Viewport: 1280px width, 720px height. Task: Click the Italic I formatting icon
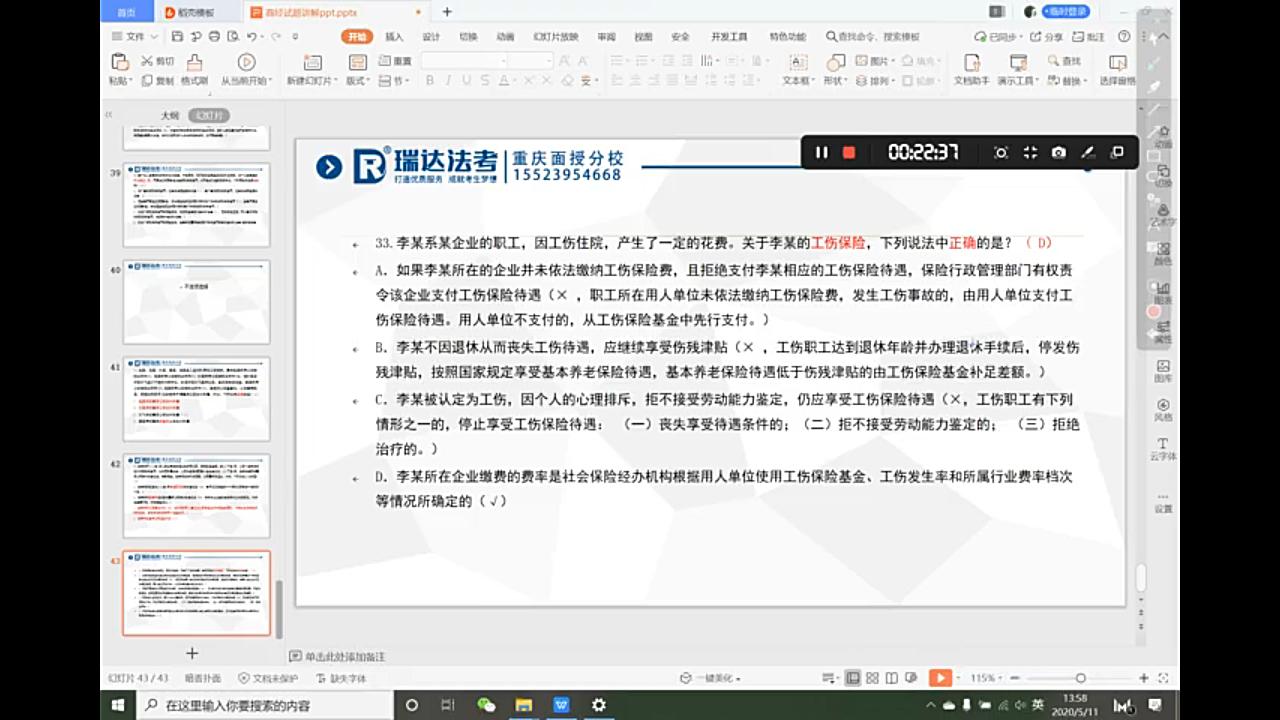pyautogui.click(x=446, y=81)
